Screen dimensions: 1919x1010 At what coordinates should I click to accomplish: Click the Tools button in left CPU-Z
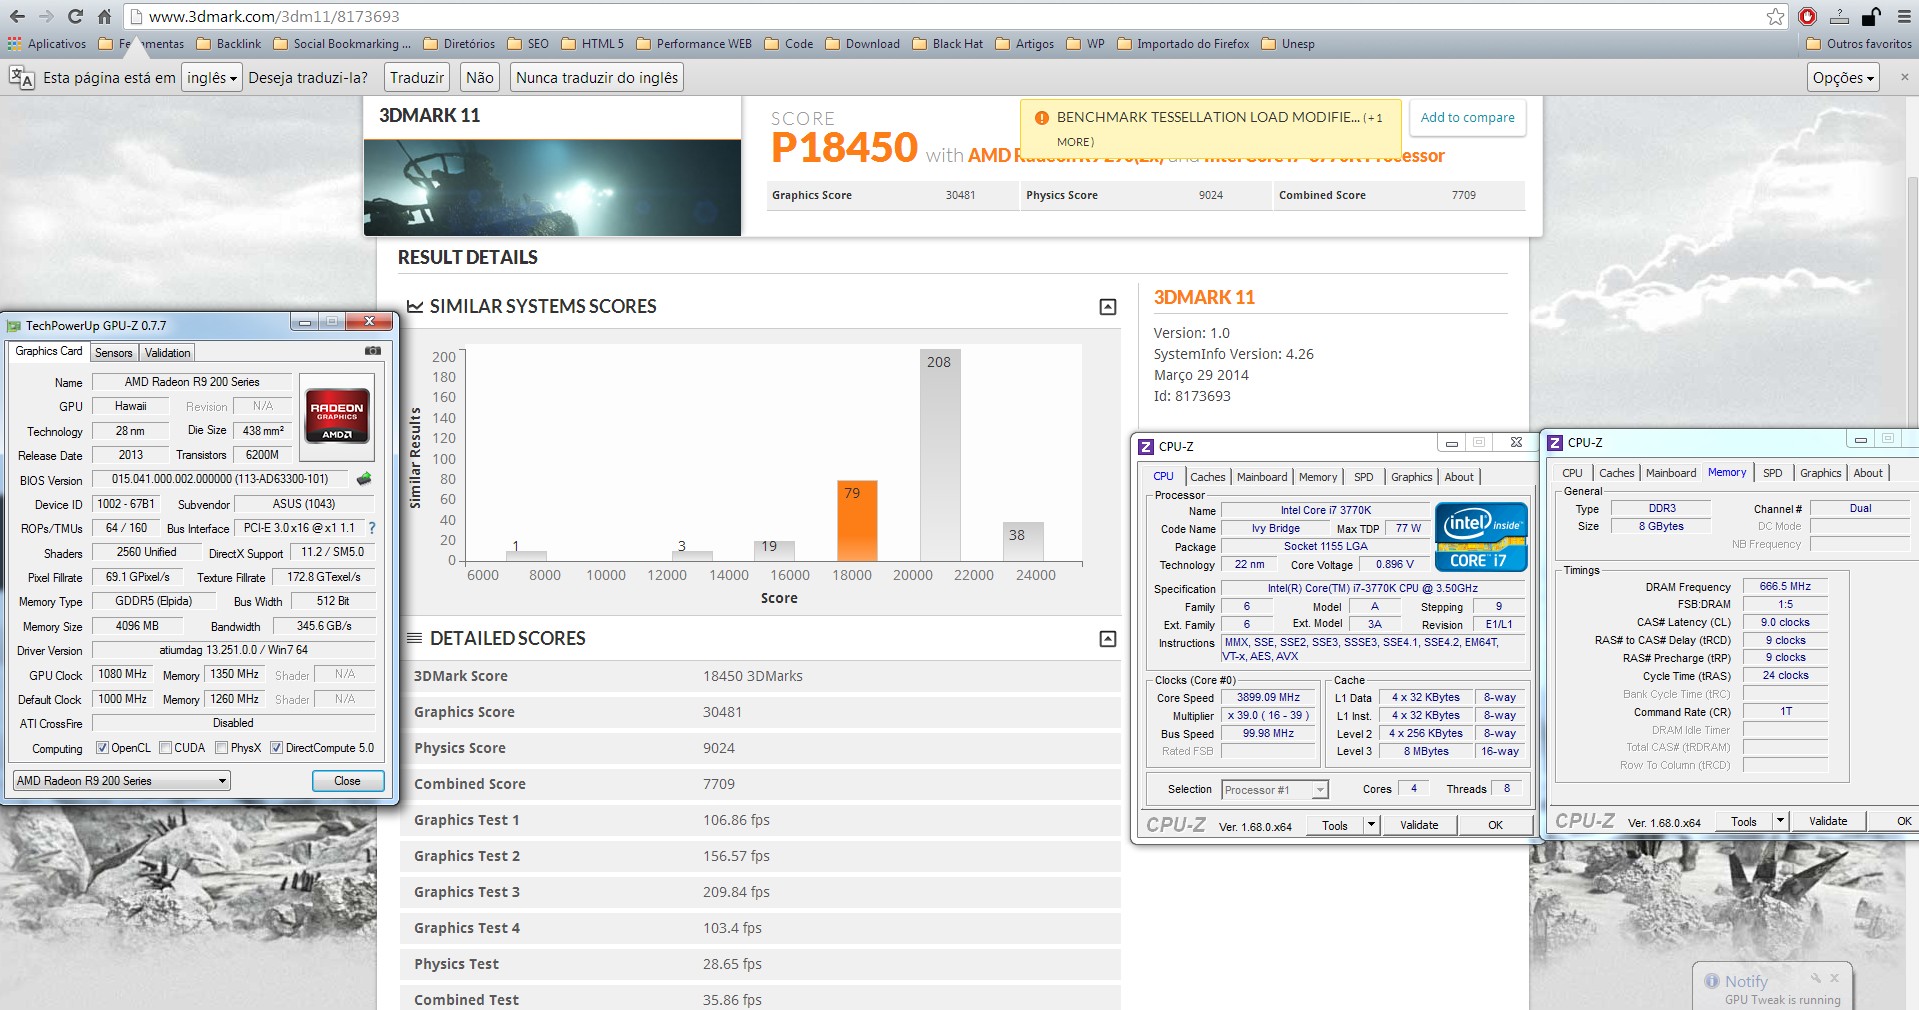click(1335, 825)
